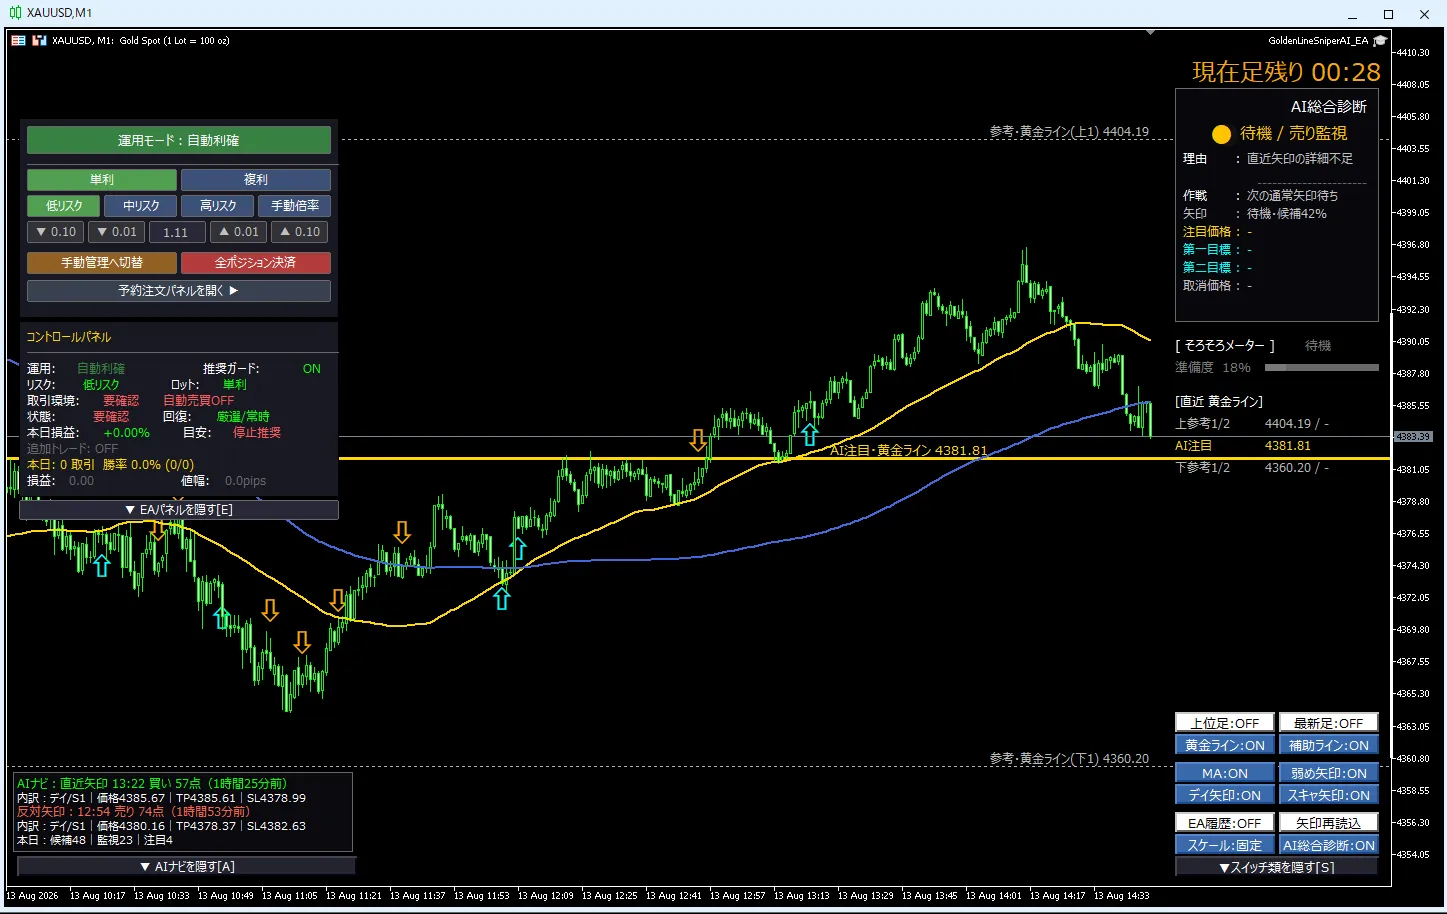Toggle the 最新足:OFF switch

1328,723
